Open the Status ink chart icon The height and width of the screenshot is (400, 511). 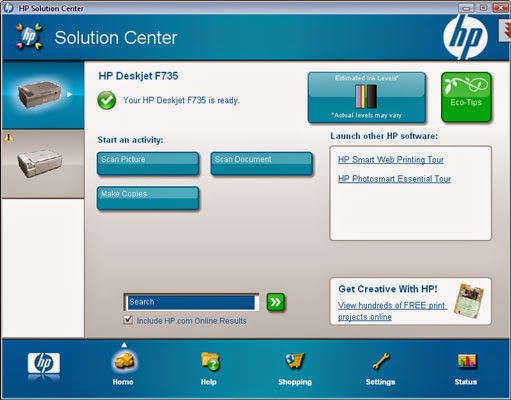tap(467, 361)
